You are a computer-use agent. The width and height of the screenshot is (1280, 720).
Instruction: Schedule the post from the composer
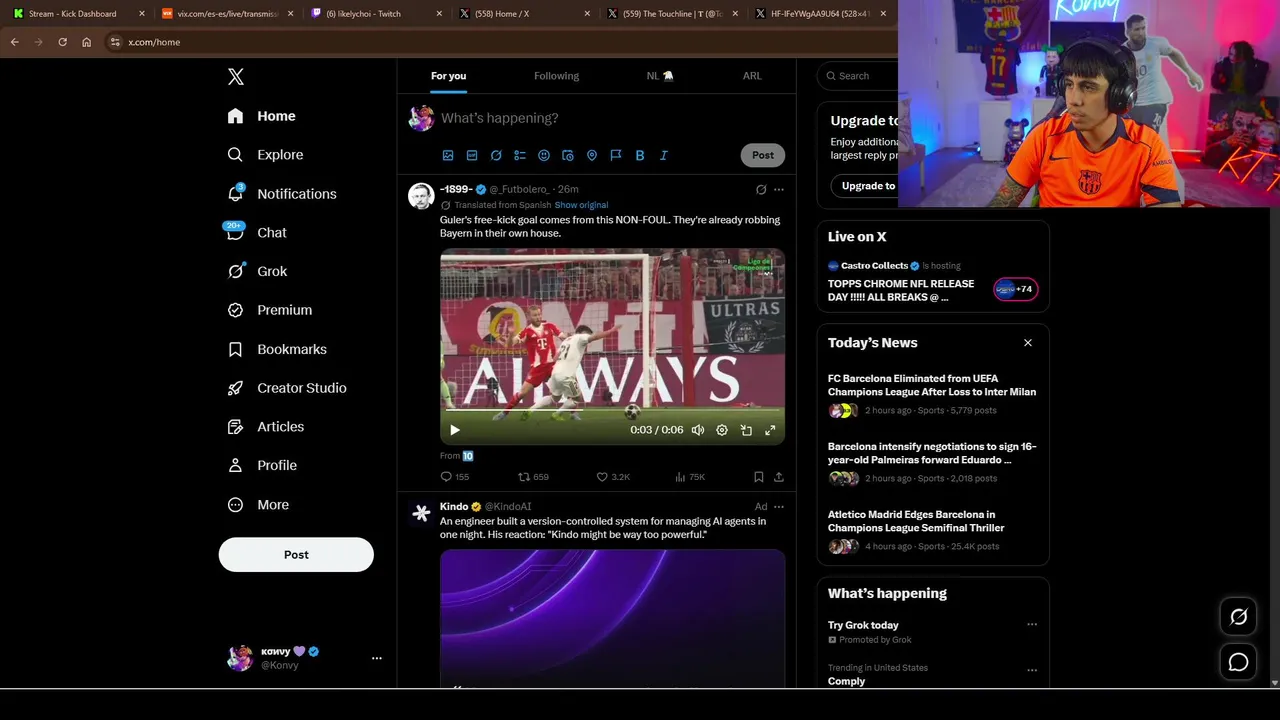[x=568, y=155]
